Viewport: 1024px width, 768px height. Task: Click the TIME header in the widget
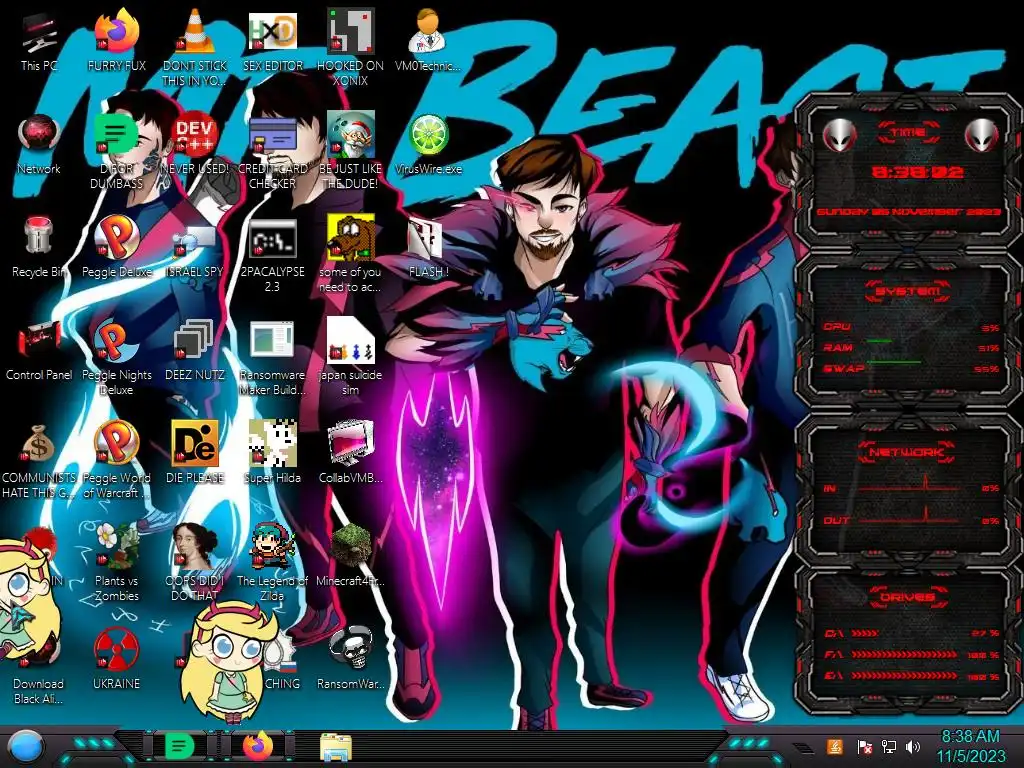point(908,133)
